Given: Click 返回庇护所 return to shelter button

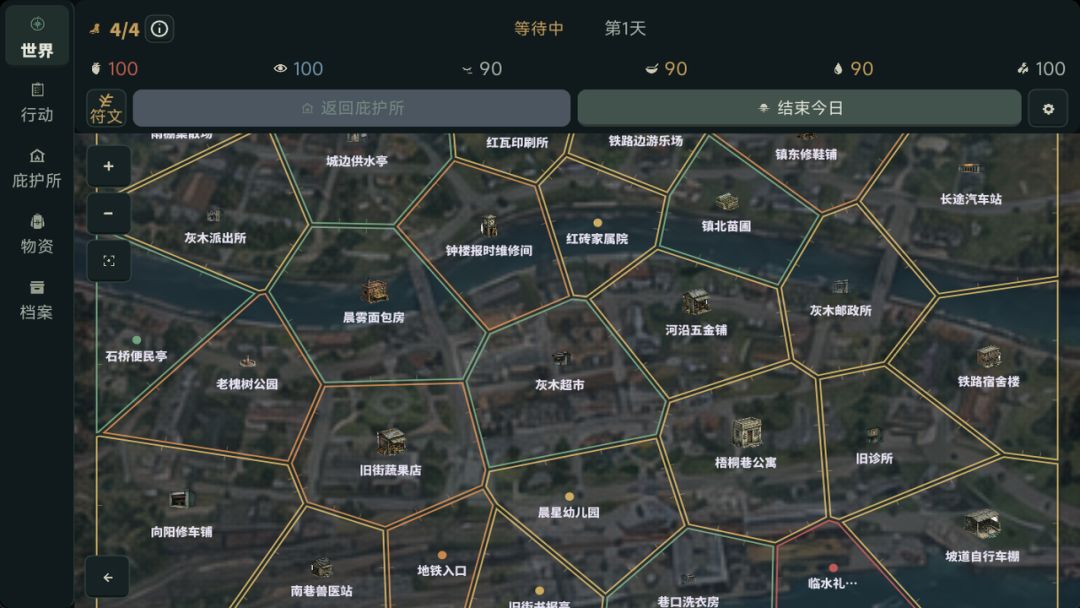Looking at the screenshot, I should point(351,108).
